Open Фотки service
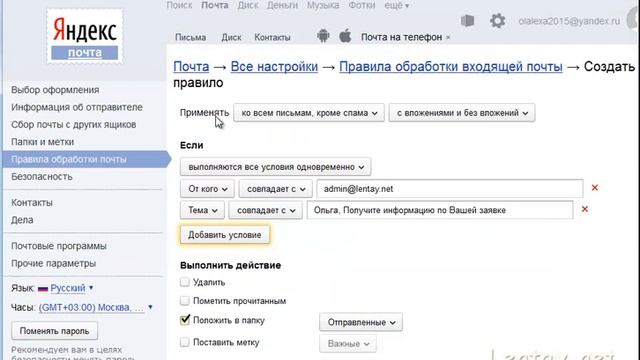The height and width of the screenshot is (360, 640). [362, 5]
